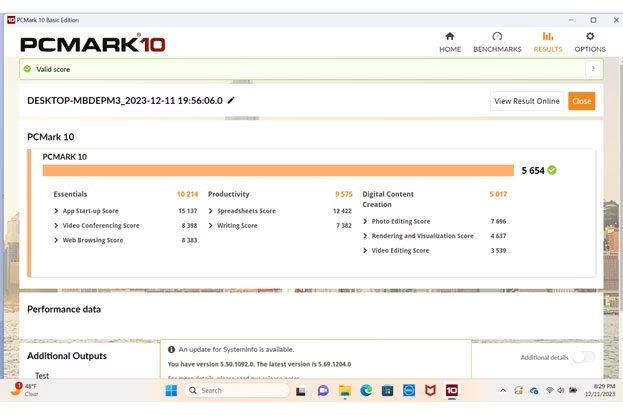
Task: Expand Spreadsheets Score
Action: click(211, 211)
